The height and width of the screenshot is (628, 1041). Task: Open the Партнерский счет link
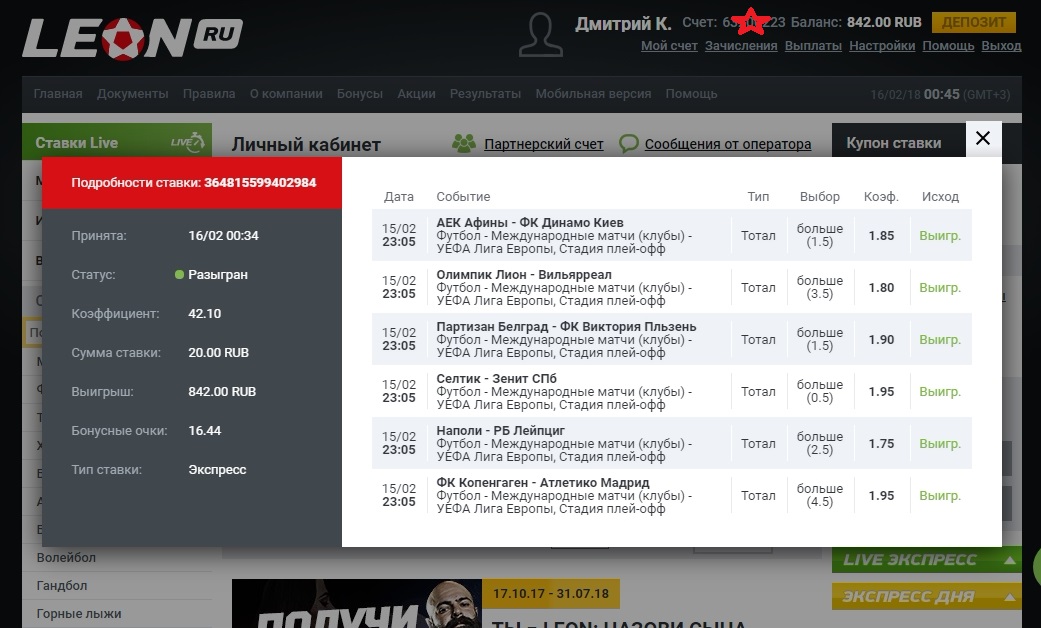544,144
